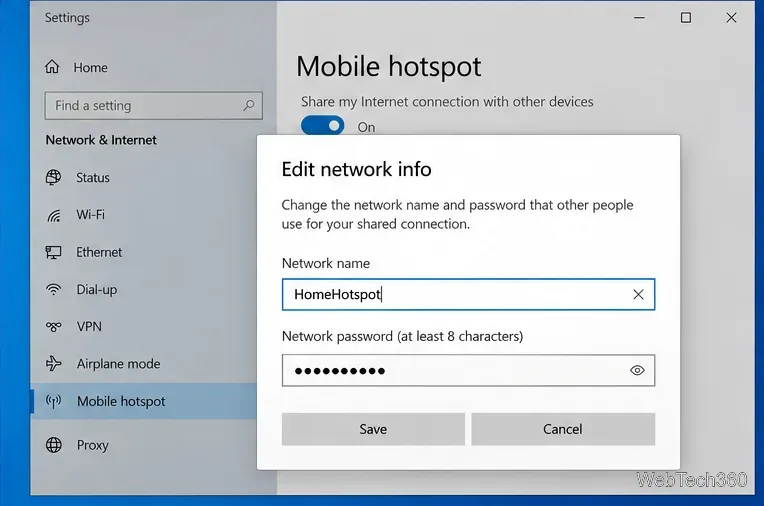Reveal password with the eye icon
This screenshot has width=764, height=506.
click(637, 370)
